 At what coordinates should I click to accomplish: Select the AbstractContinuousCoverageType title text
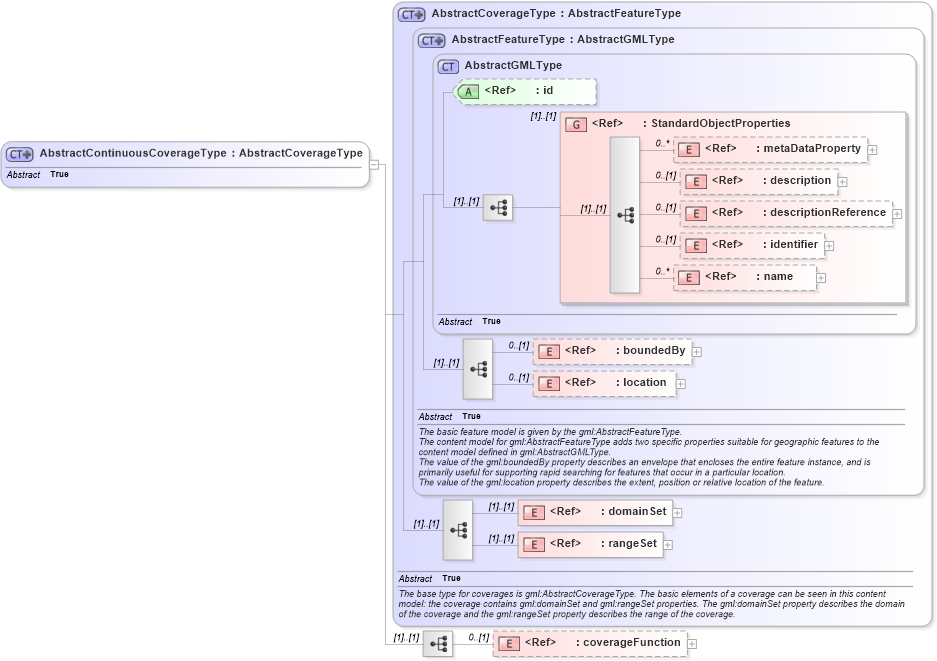(x=201, y=153)
